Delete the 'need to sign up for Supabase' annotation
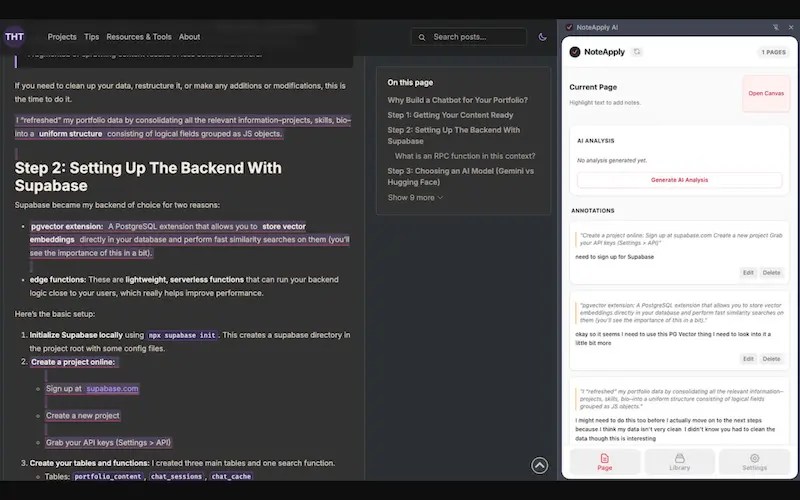The image size is (800, 500). click(771, 272)
